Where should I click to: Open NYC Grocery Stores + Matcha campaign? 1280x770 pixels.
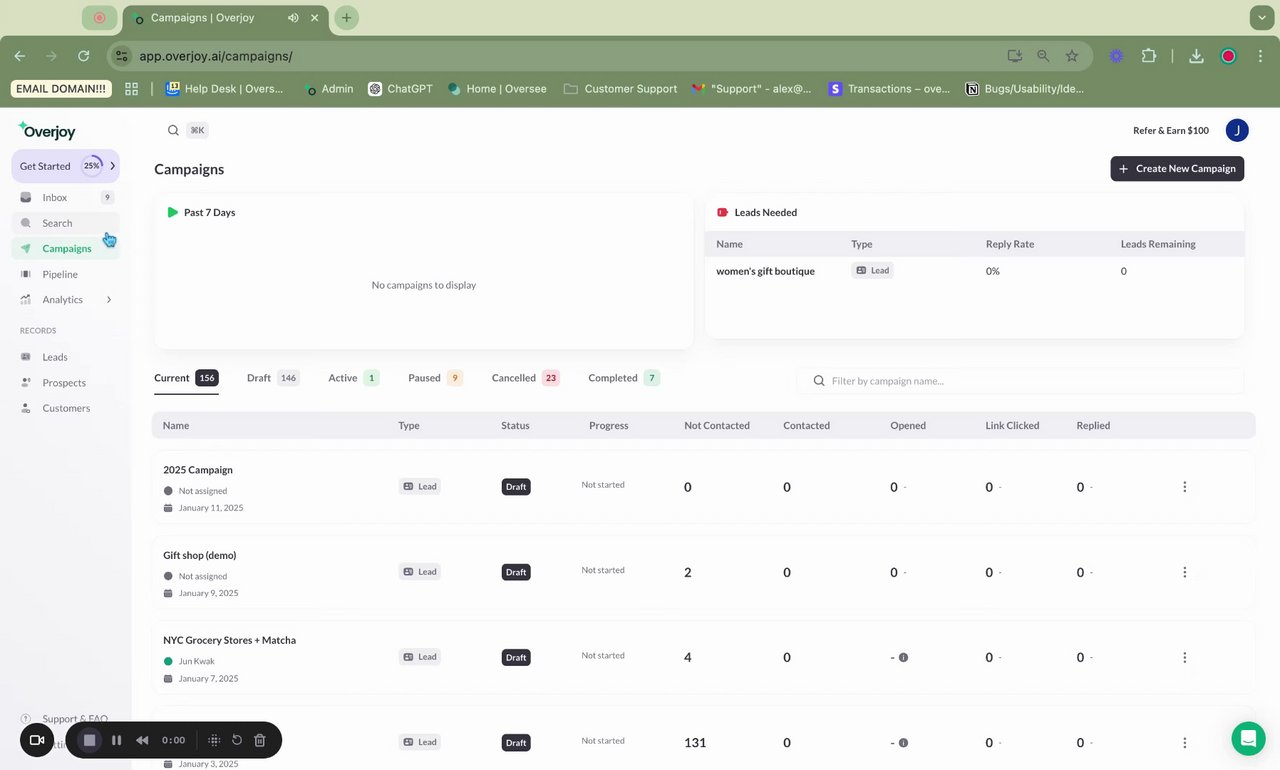pos(703,657)
